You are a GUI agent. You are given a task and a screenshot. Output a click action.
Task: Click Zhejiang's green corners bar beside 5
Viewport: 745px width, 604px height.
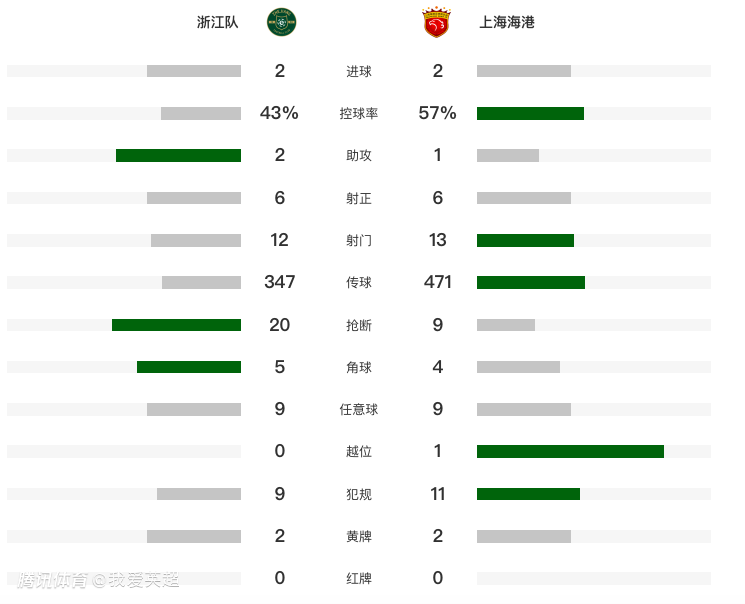(189, 367)
